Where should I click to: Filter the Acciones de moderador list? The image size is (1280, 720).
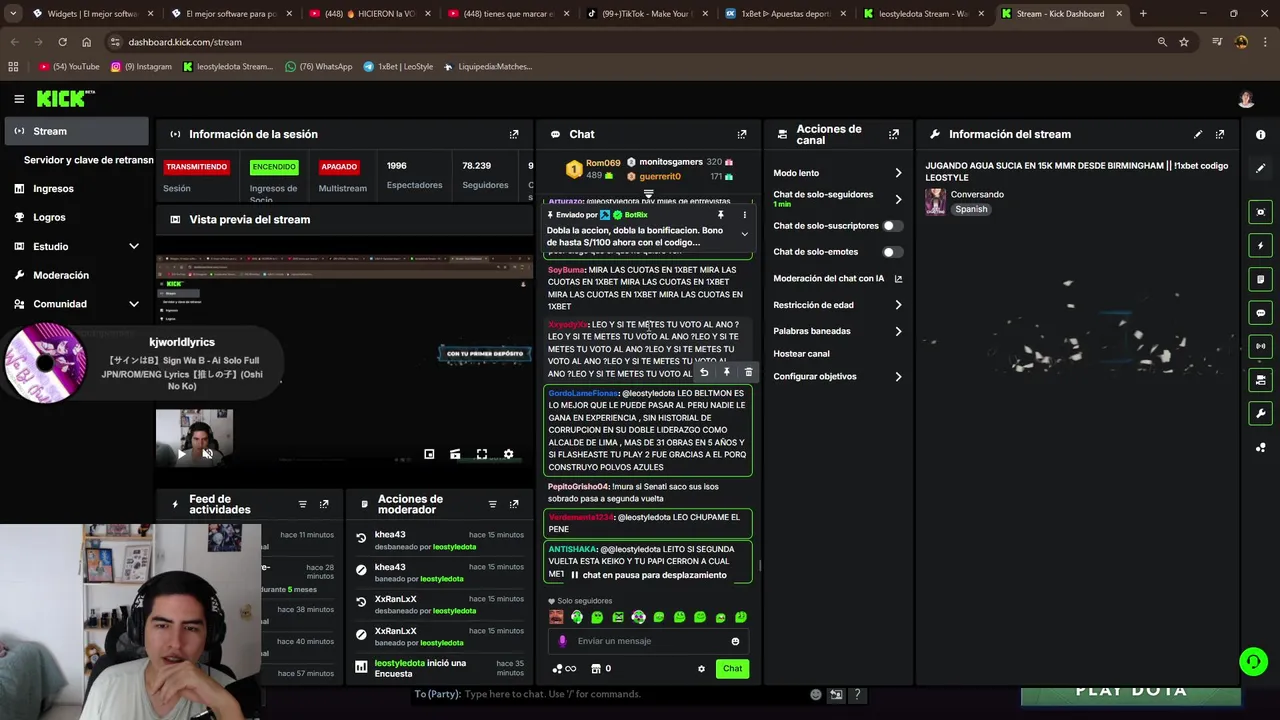492,504
